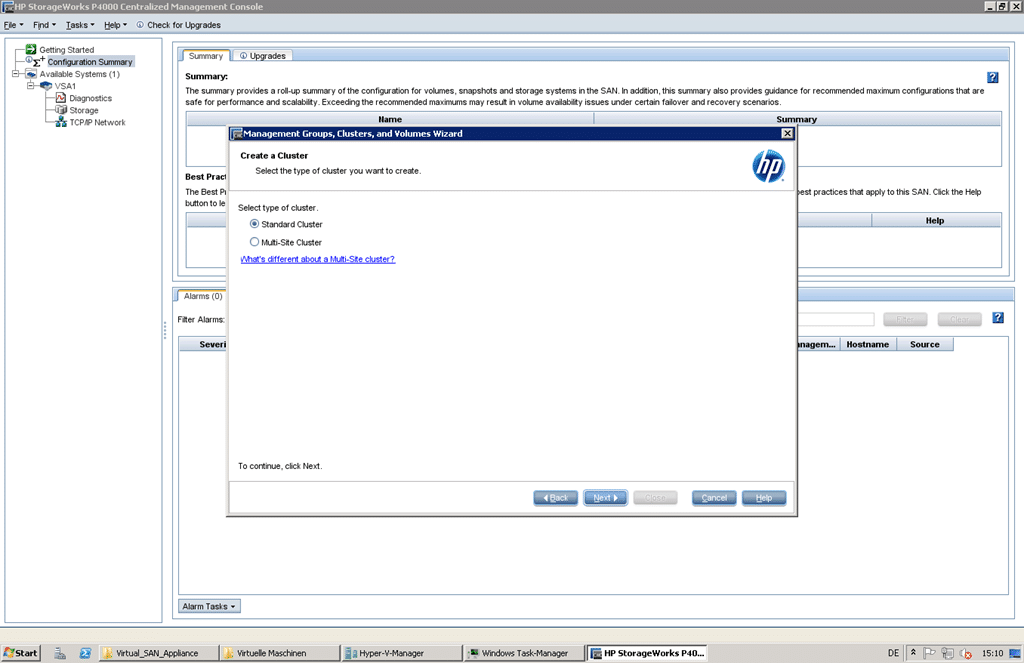Click the Getting Started arrow icon
The image size is (1024, 663).
click(x=31, y=50)
